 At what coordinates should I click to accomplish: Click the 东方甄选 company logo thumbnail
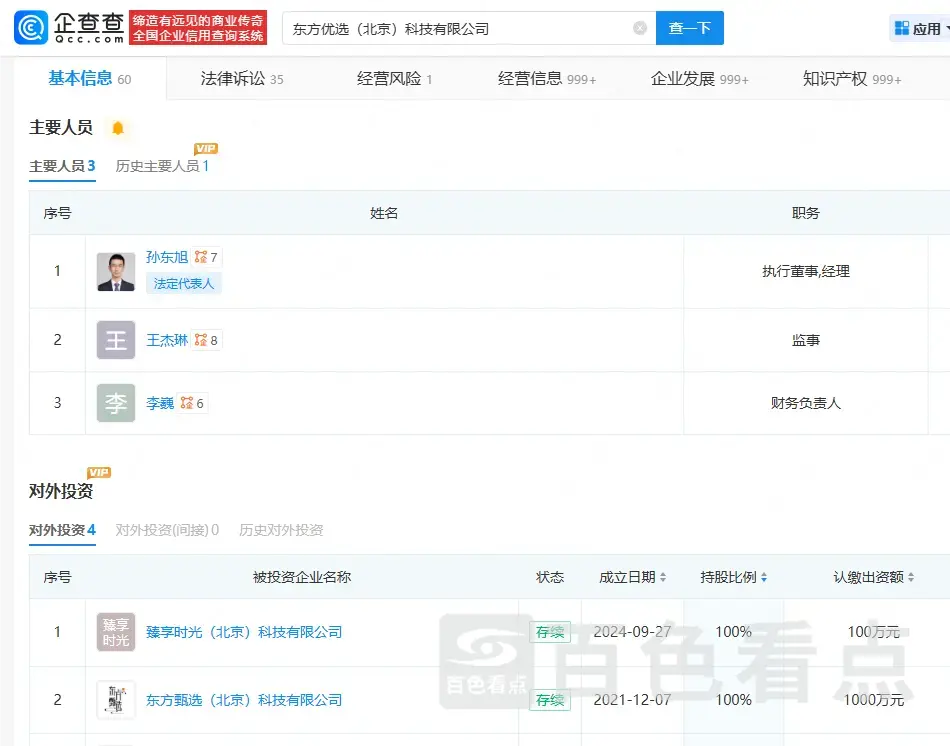116,700
